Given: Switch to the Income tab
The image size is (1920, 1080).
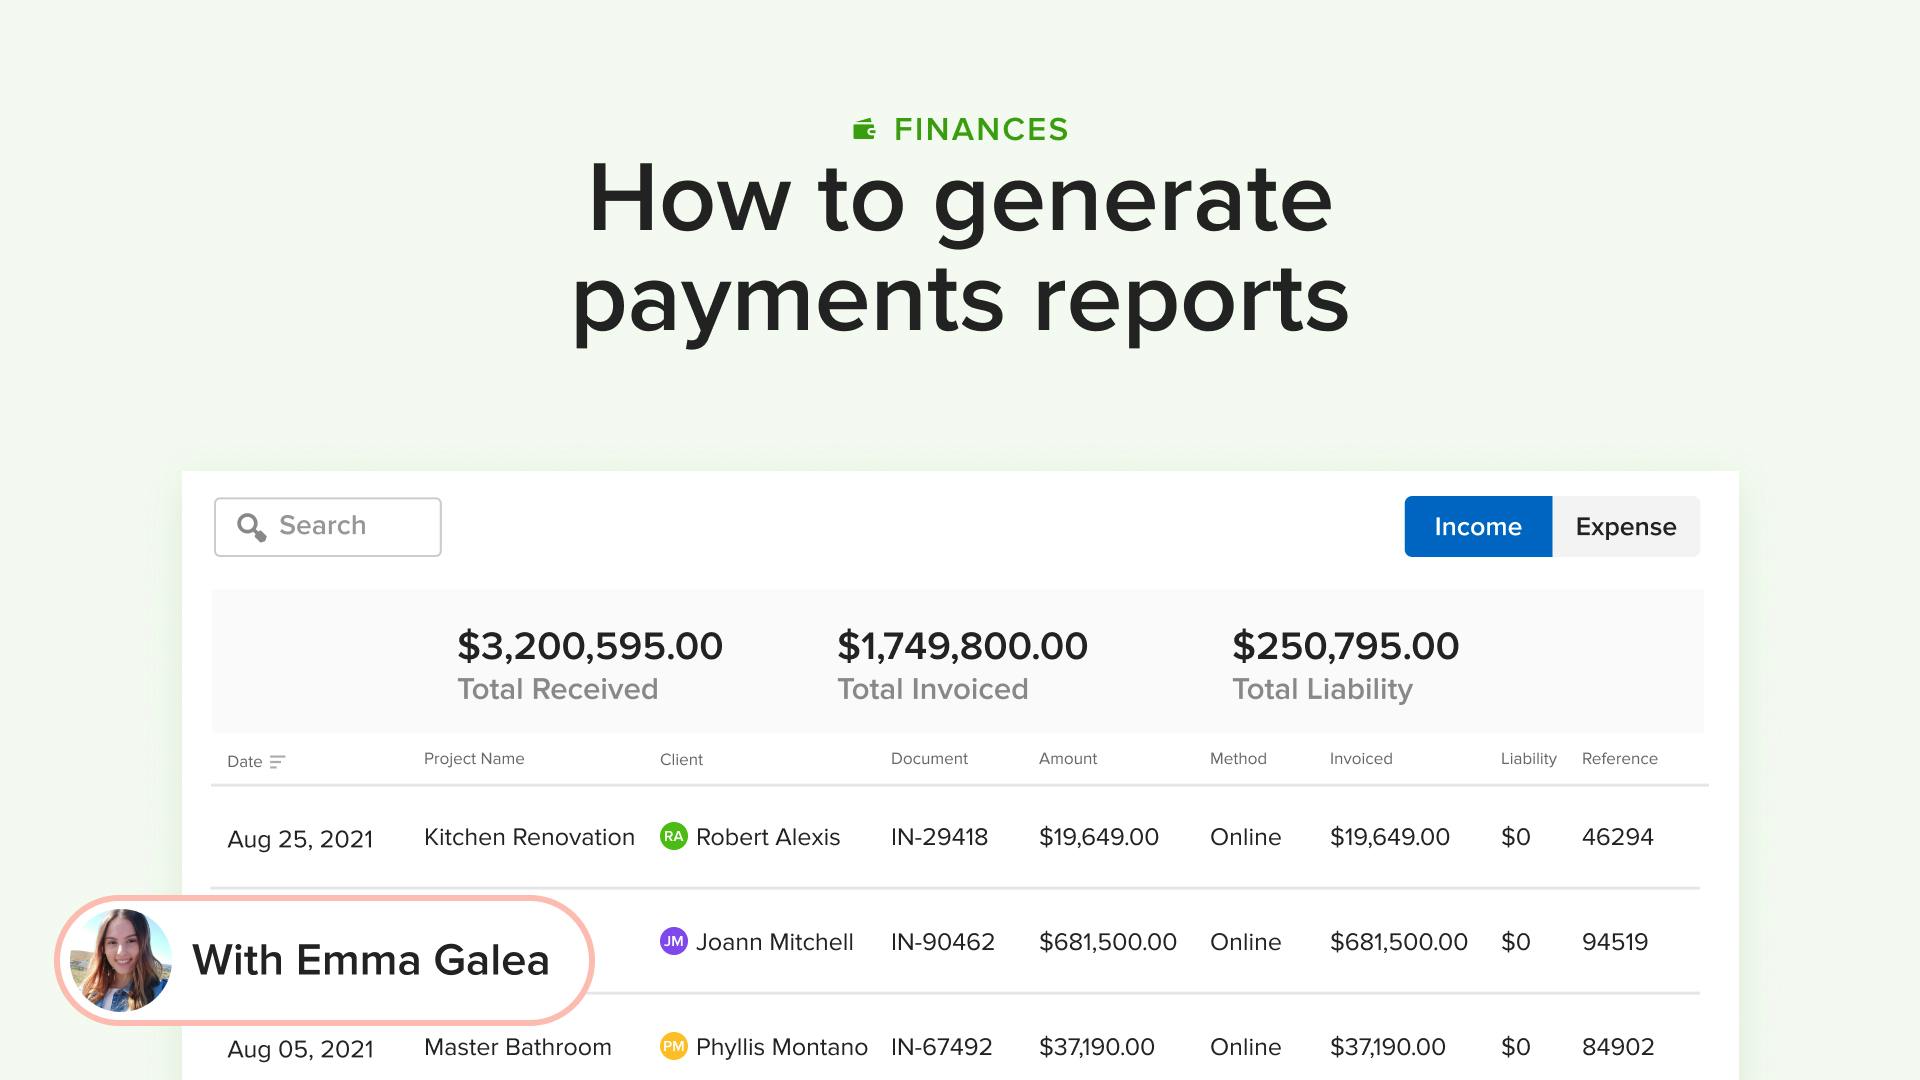Looking at the screenshot, I should coord(1477,526).
